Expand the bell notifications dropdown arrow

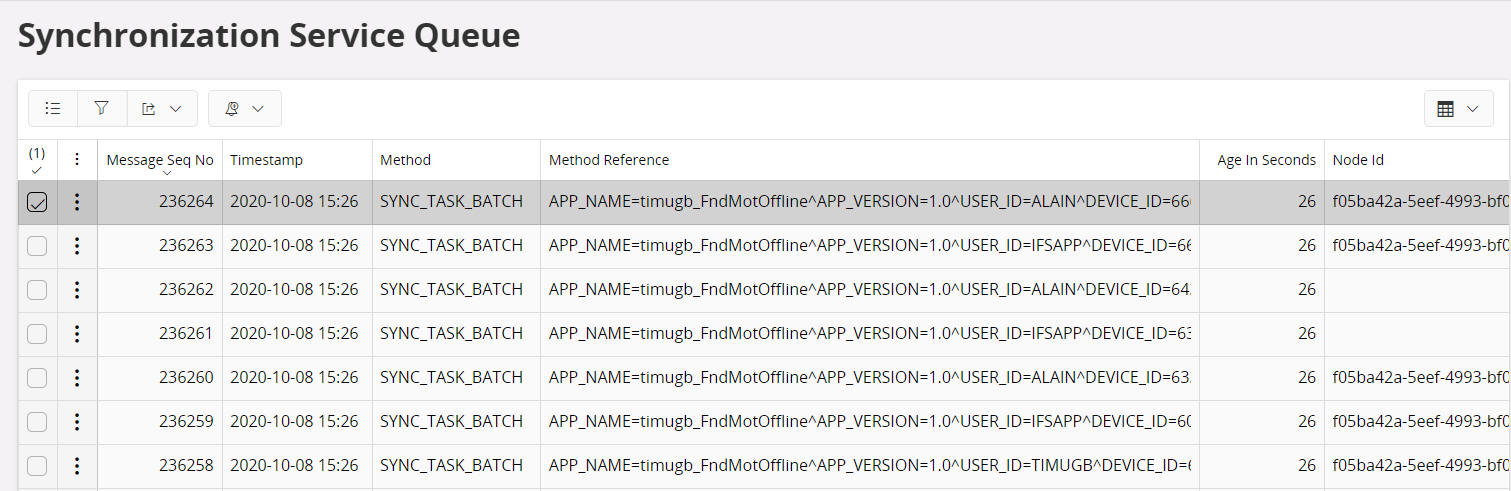point(258,109)
